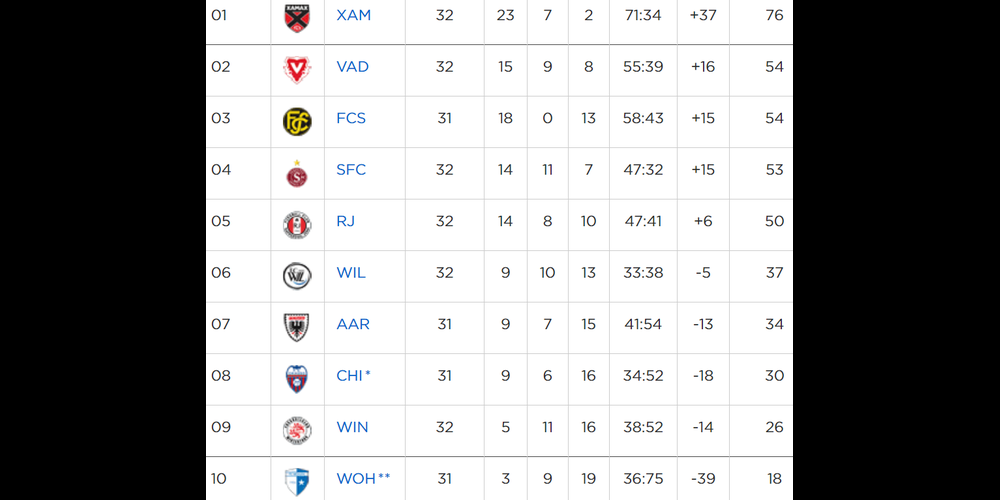Viewport: 1000px width, 500px height.
Task: Open the XAM team link
Action: [x=353, y=15]
